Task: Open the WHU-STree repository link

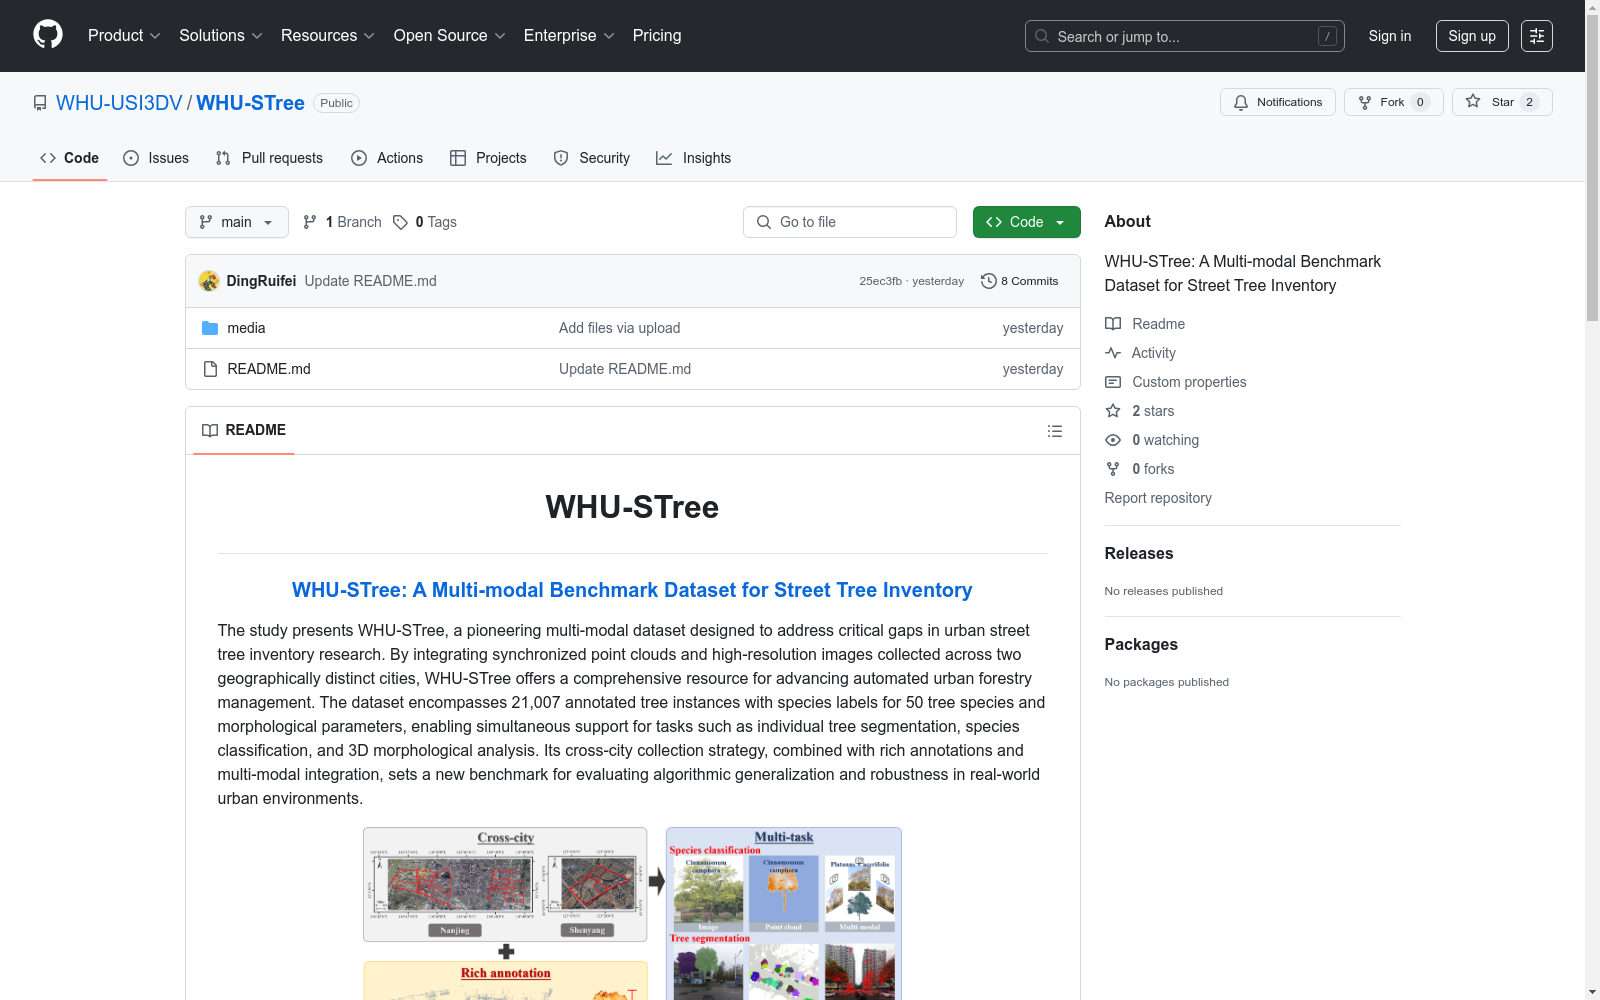Action: 250,103
